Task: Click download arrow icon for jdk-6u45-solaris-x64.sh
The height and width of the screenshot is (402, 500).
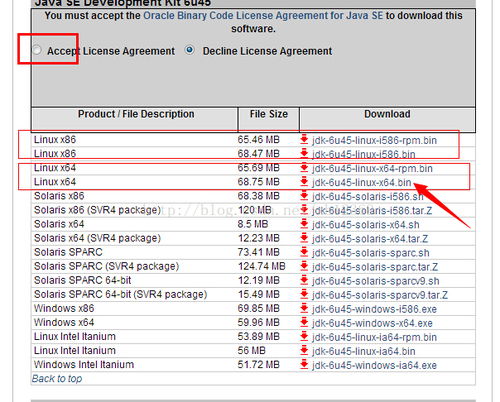Action: point(304,224)
